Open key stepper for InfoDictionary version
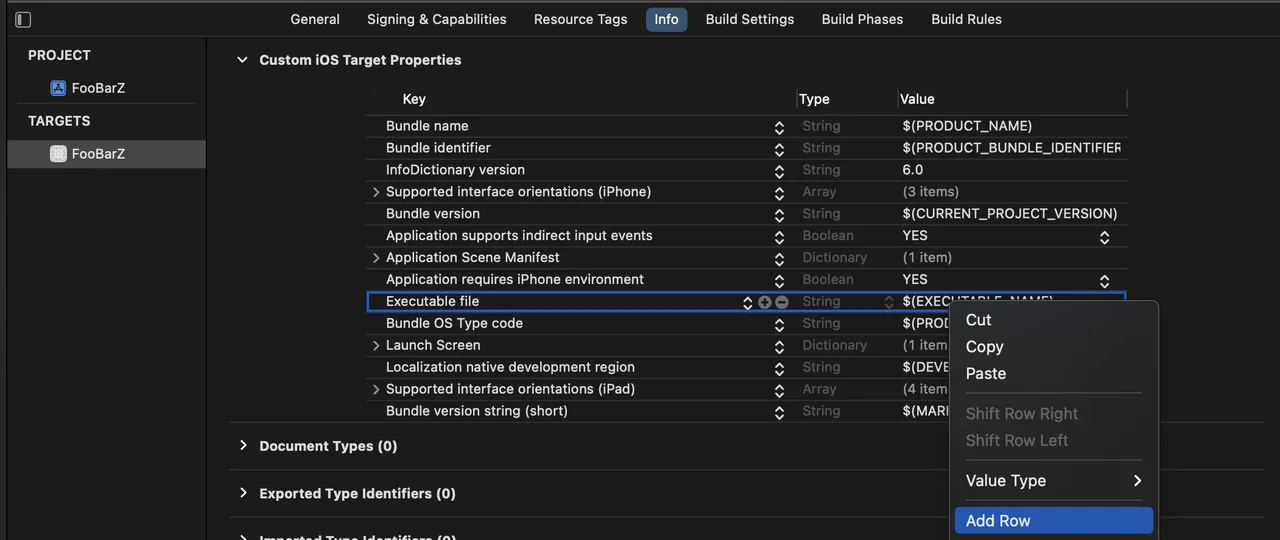Screen dimensions: 1280x540 [779, 171]
